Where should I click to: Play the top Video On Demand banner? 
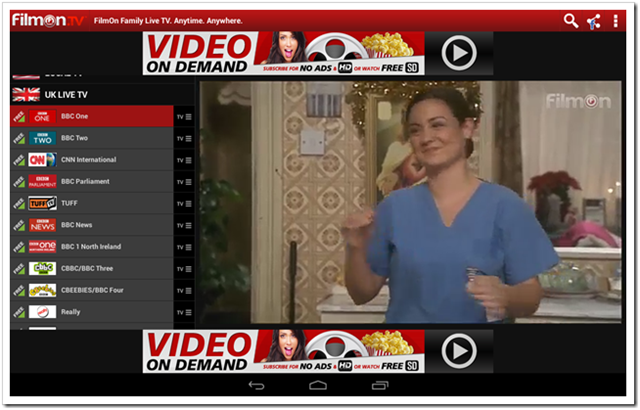459,53
